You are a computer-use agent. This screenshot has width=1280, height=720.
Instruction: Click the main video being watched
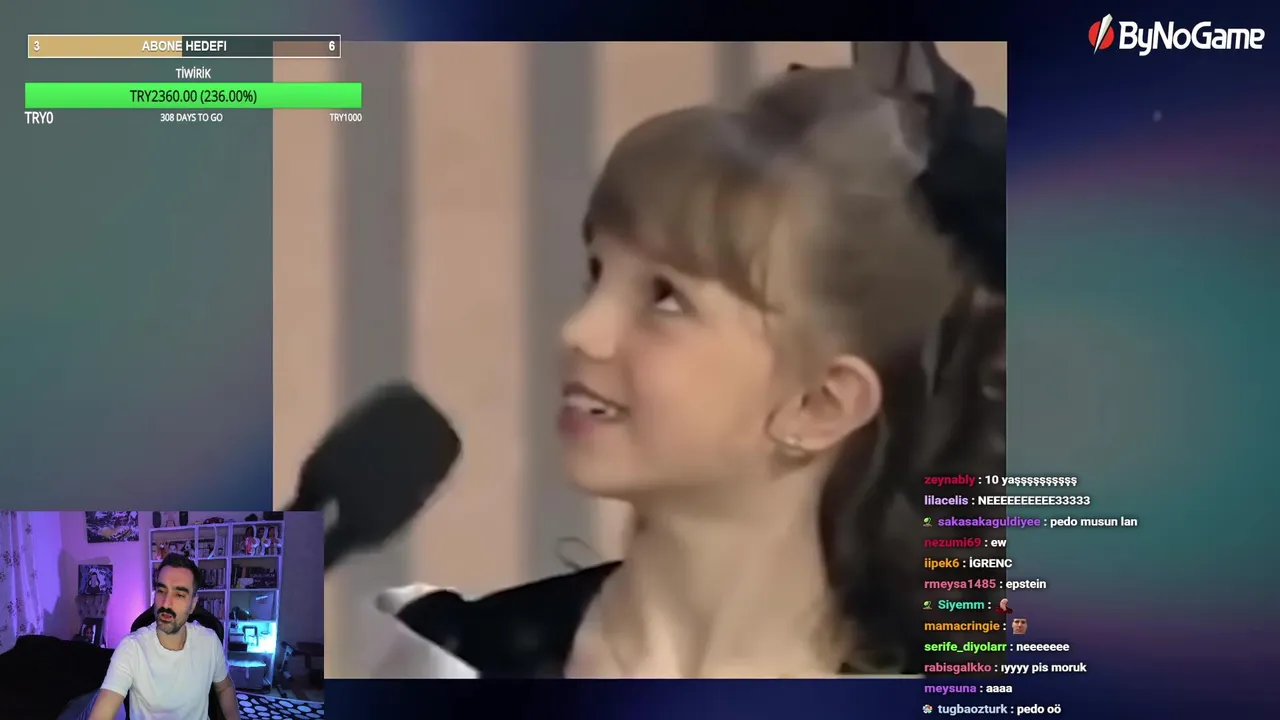pyautogui.click(x=640, y=360)
